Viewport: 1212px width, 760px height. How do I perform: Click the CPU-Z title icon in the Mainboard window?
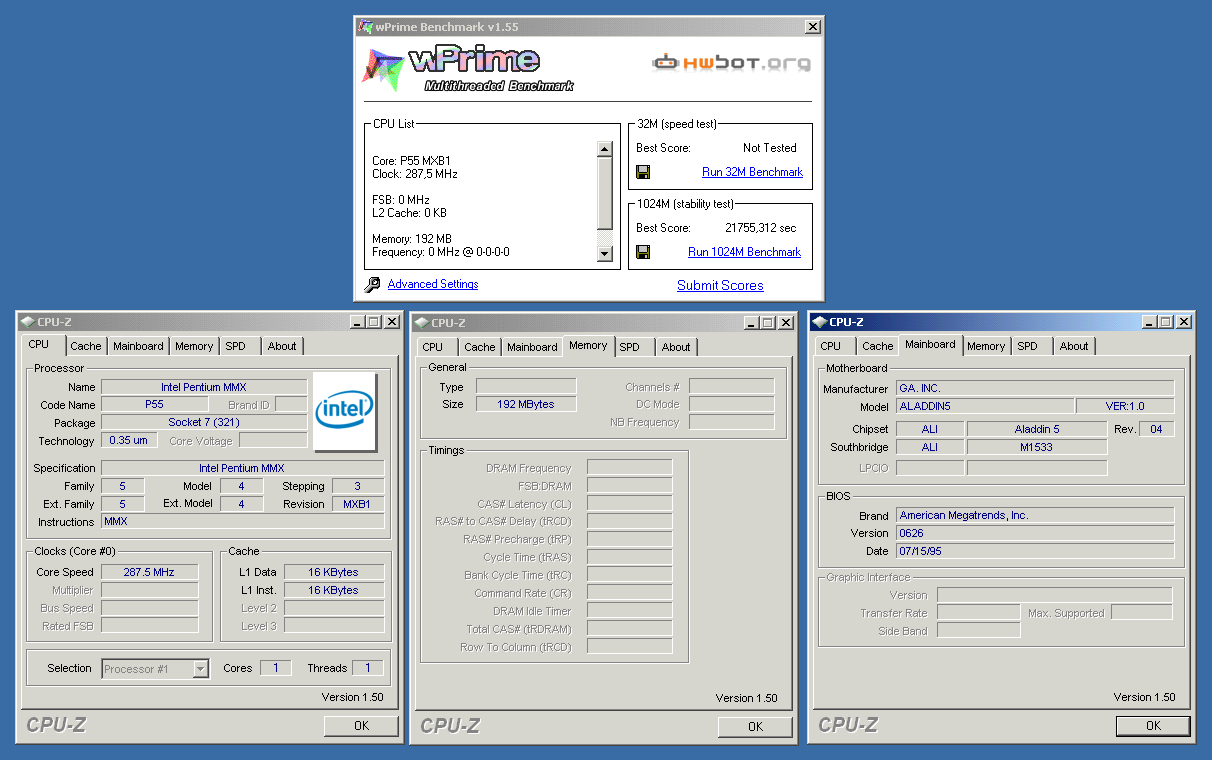[819, 322]
